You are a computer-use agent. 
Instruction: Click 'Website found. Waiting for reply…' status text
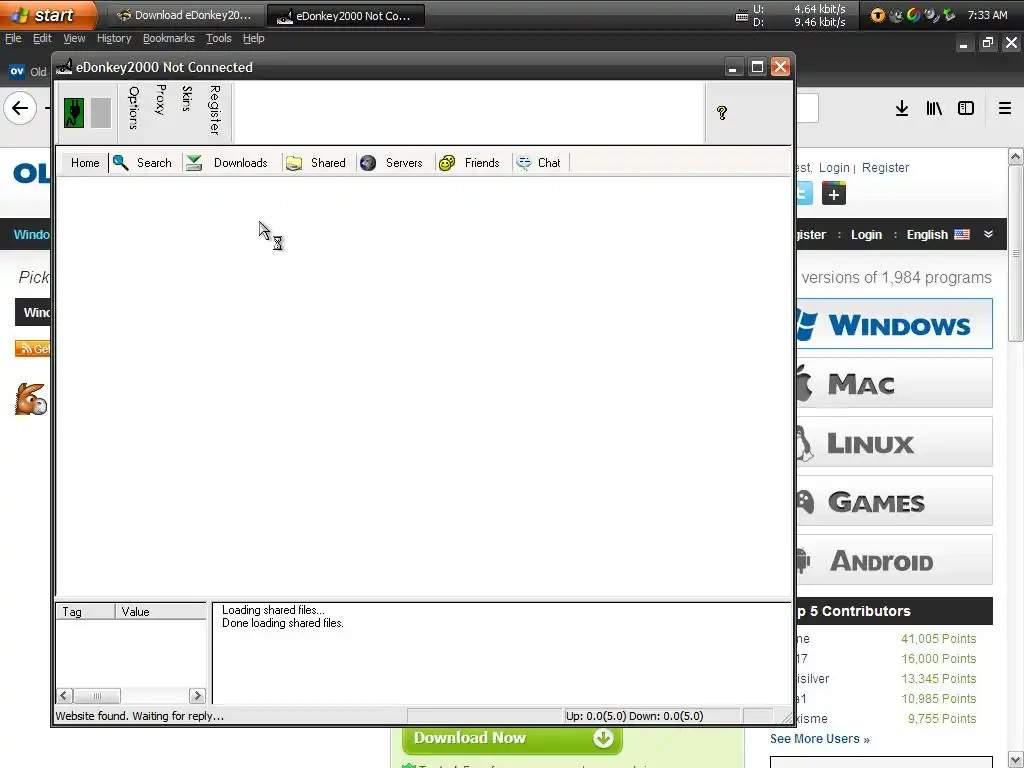tap(139, 716)
